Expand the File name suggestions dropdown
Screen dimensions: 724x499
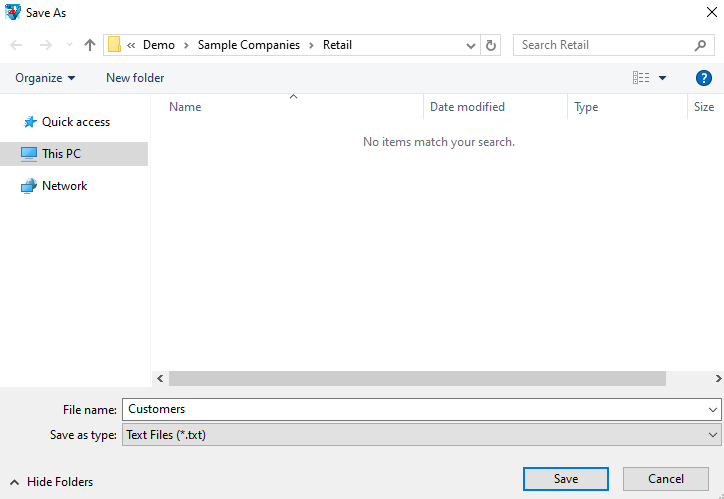click(712, 409)
